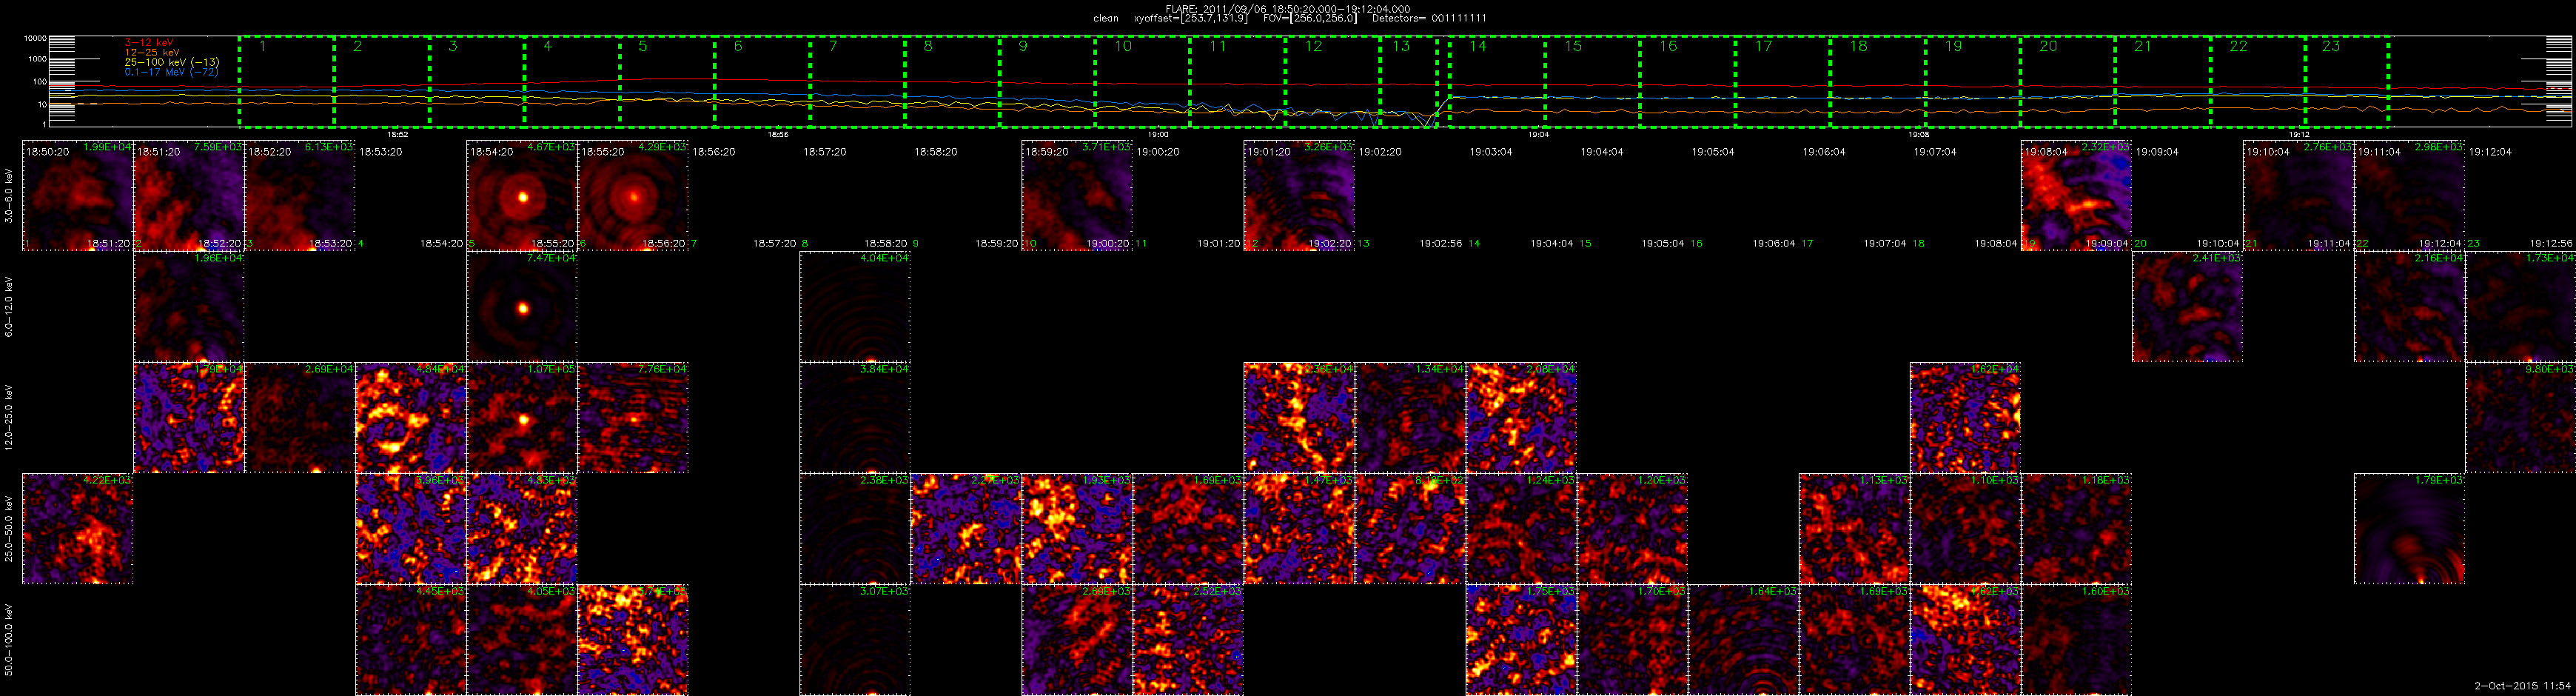Open the 3.0-6.0 keV map for interval 2
The width and height of the screenshot is (2576, 696).
click(x=189, y=196)
